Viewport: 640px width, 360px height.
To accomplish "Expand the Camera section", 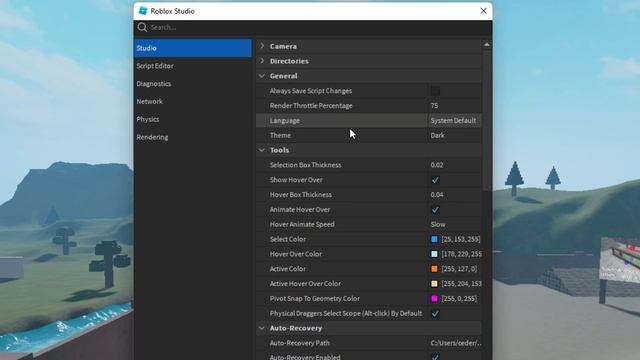I will pos(262,46).
